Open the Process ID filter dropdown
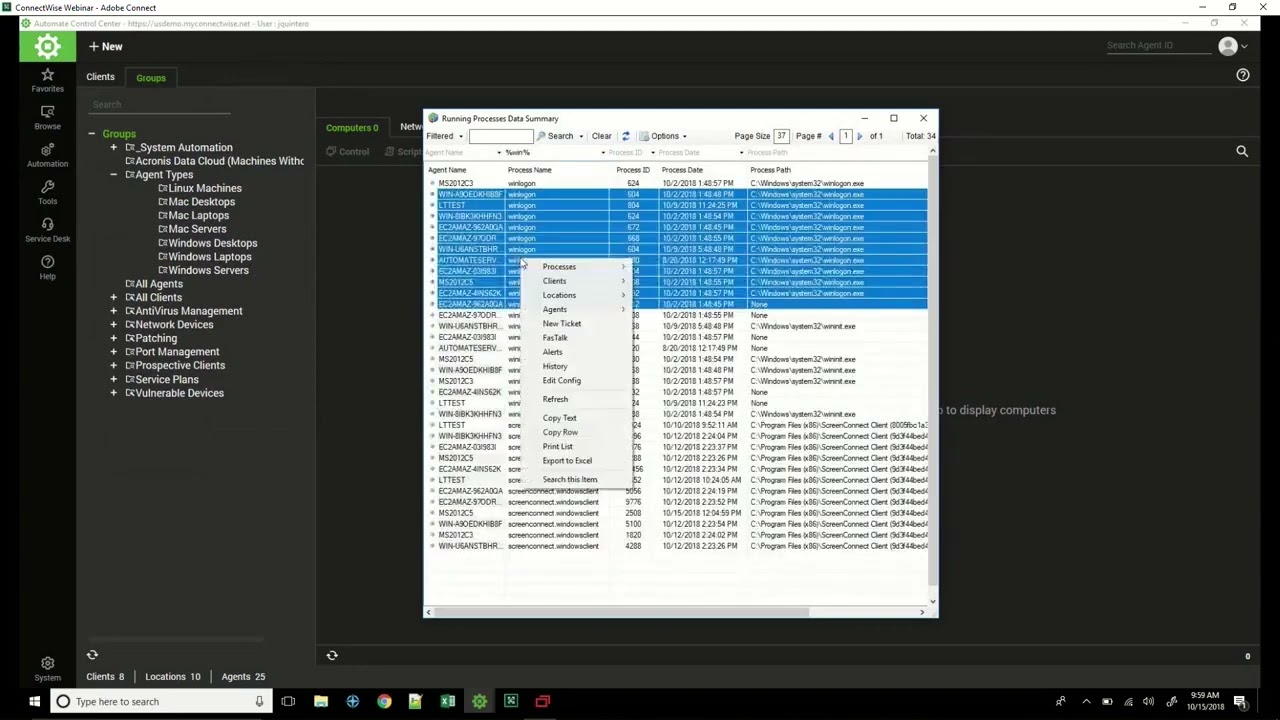Image resolution: width=1280 pixels, height=720 pixels. coord(653,153)
